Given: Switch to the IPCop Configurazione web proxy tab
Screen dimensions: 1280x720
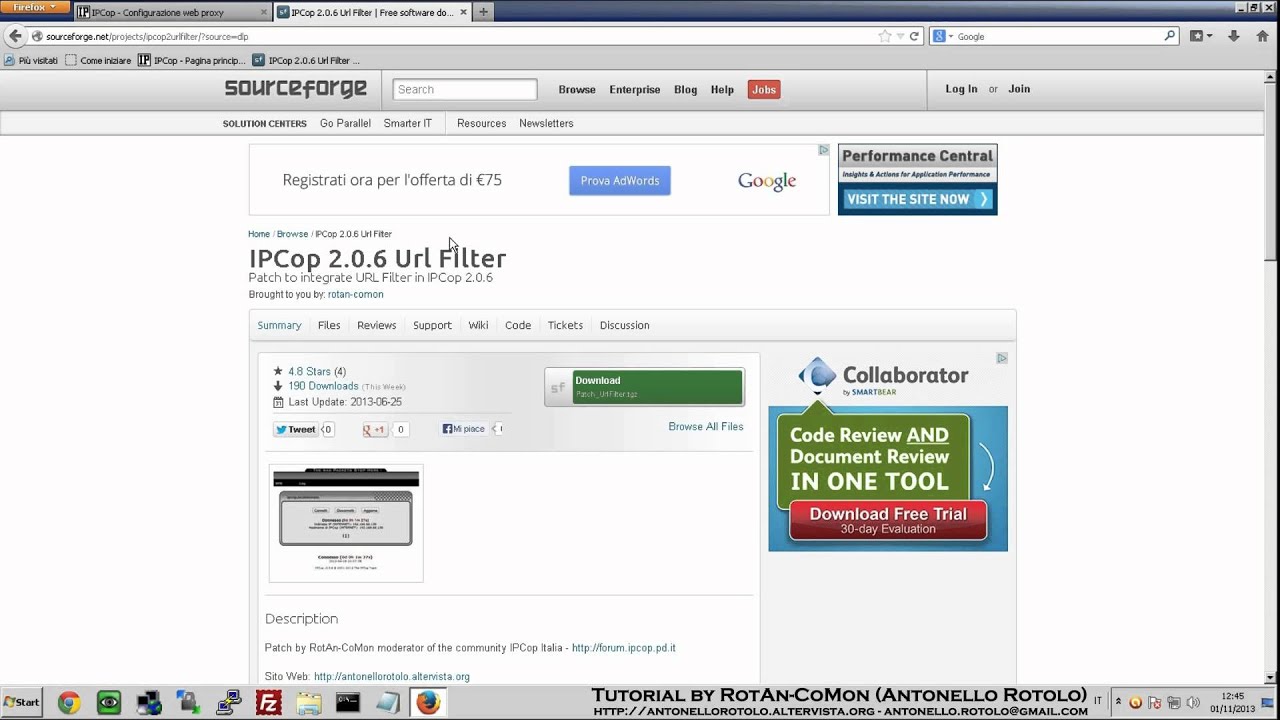Looking at the screenshot, I should pyautogui.click(x=172, y=12).
